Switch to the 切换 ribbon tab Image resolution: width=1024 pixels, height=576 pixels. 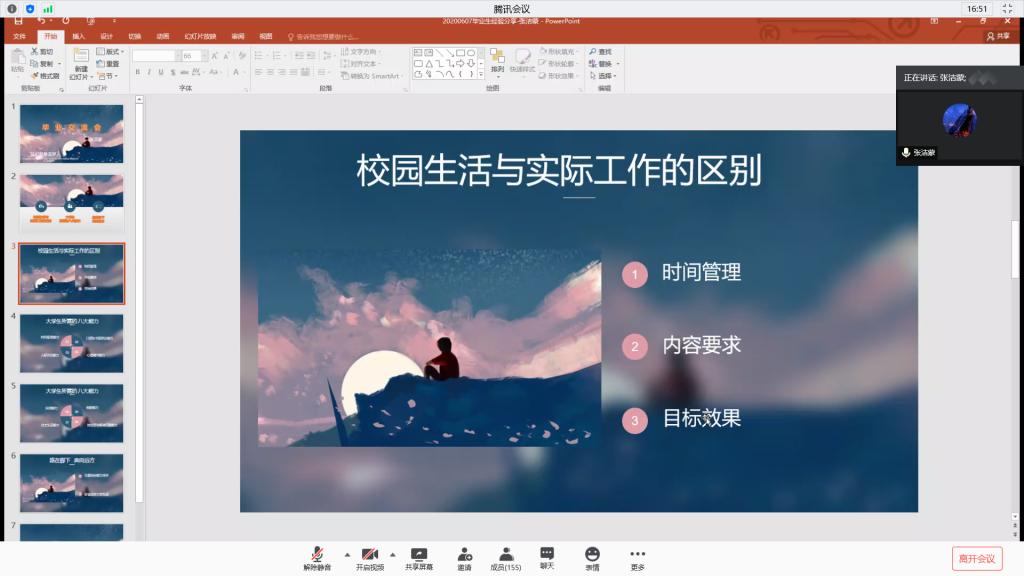135,37
